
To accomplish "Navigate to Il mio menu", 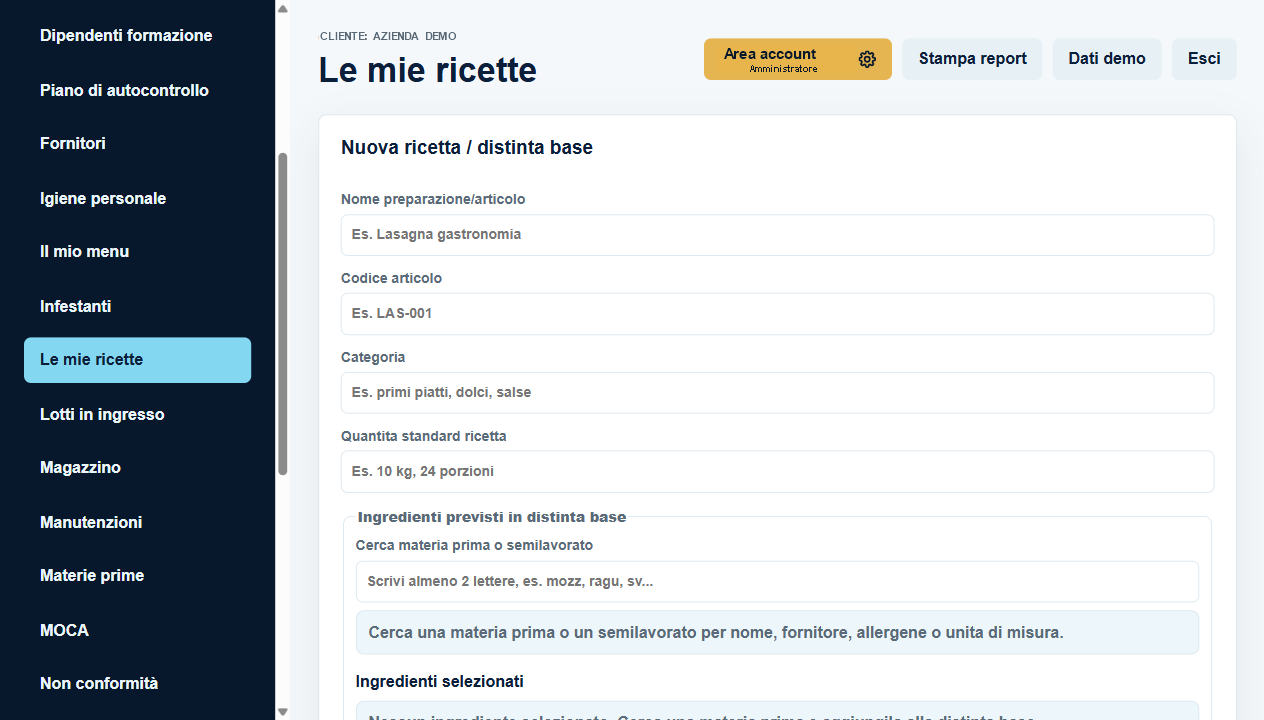I will pos(137,252).
